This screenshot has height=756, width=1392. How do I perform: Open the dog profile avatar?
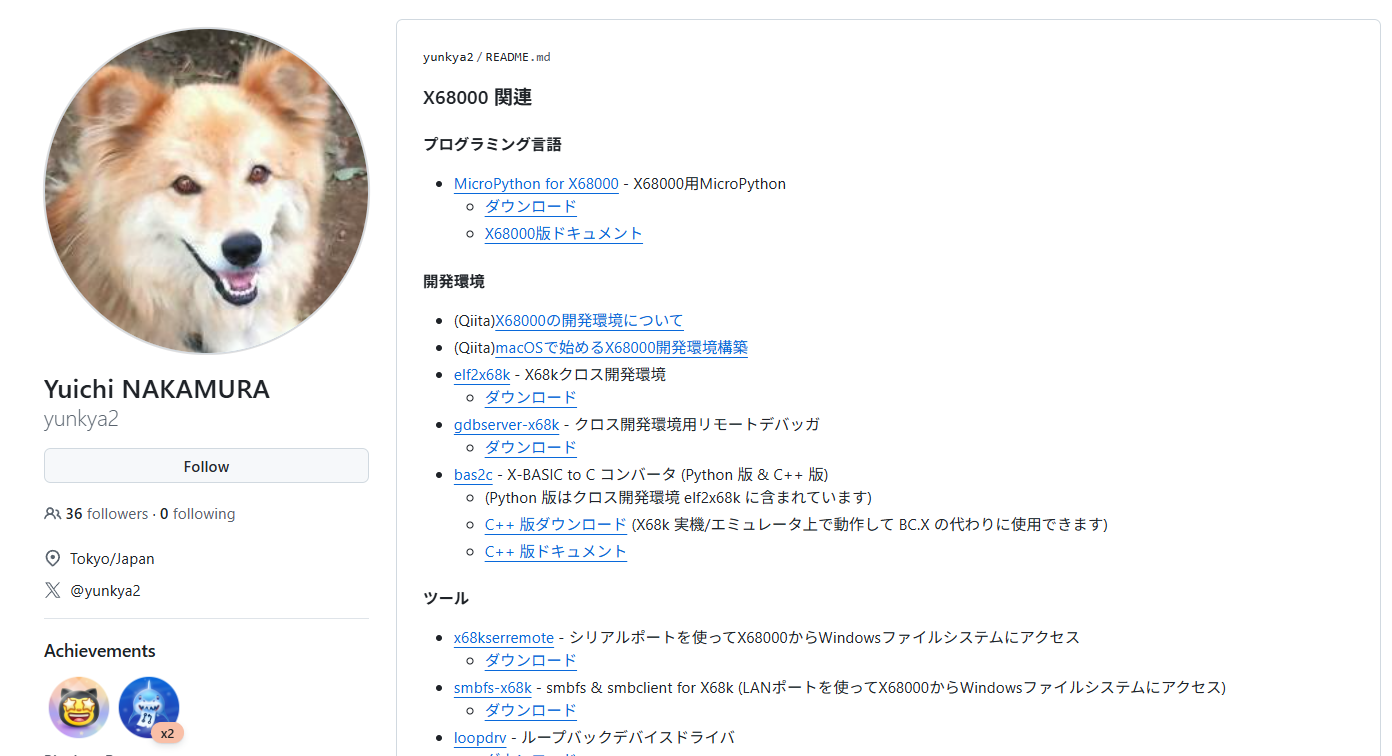pos(206,191)
